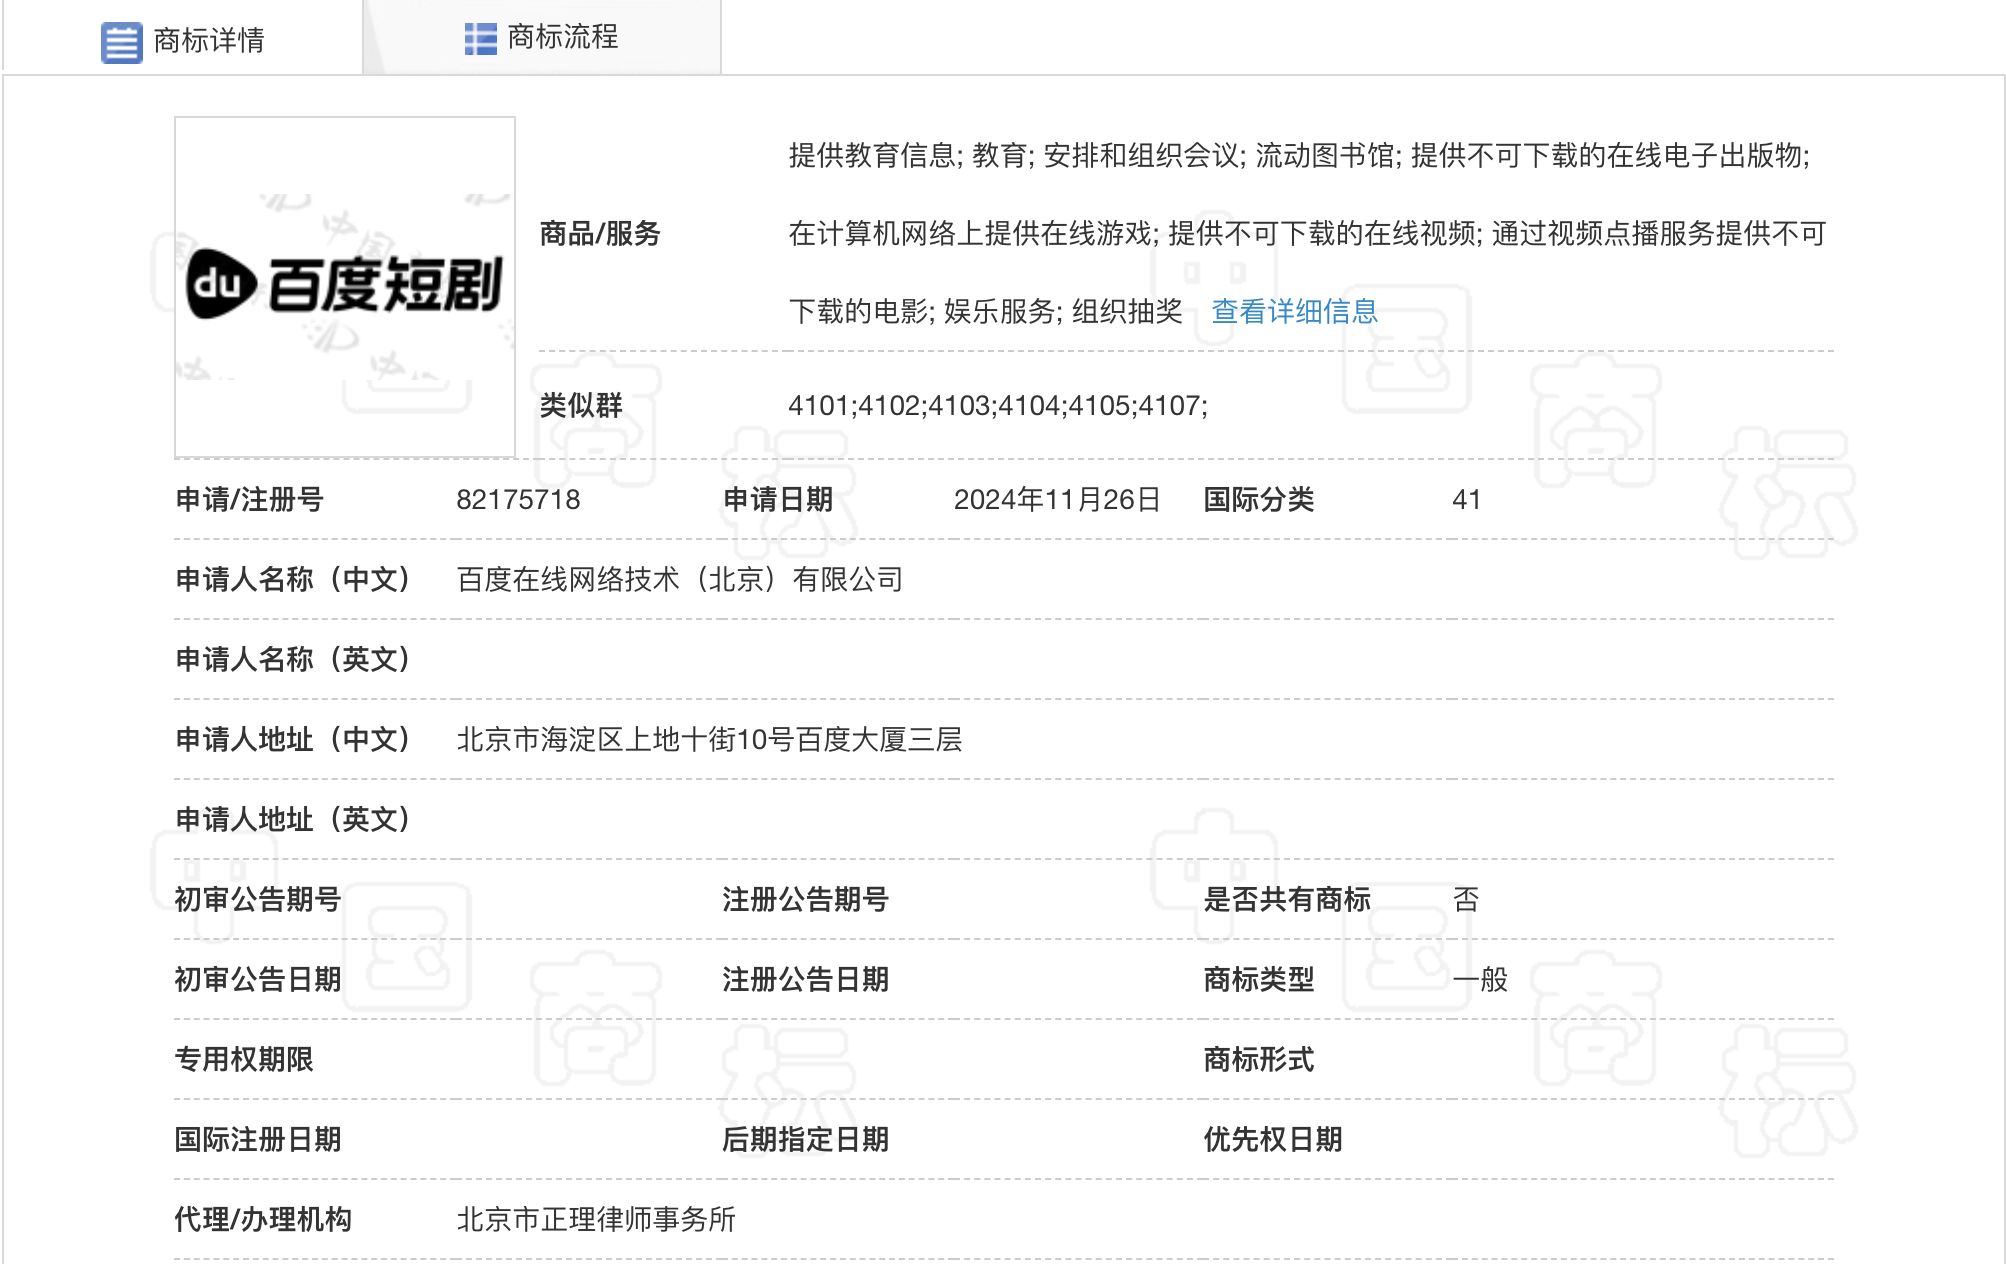Screen dimensions: 2006x1264
Task: Click the 注册公告期号 label
Action: (x=806, y=900)
